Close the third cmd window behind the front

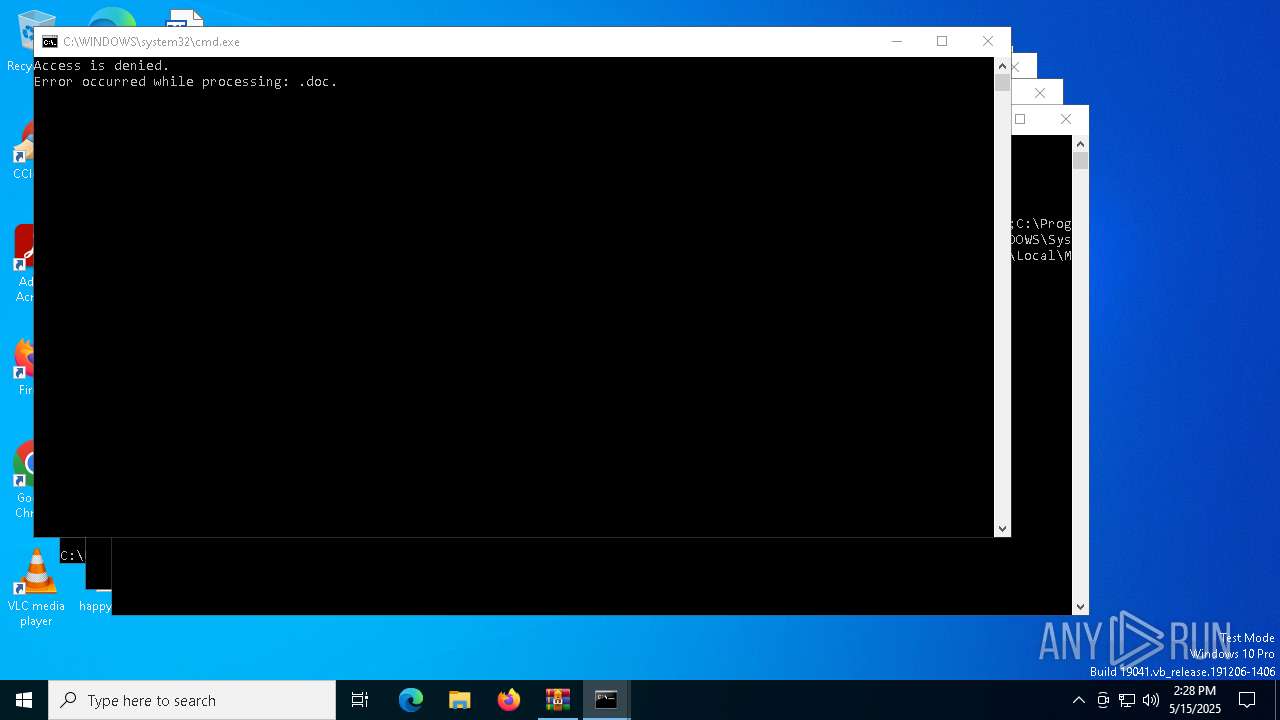(1040, 93)
